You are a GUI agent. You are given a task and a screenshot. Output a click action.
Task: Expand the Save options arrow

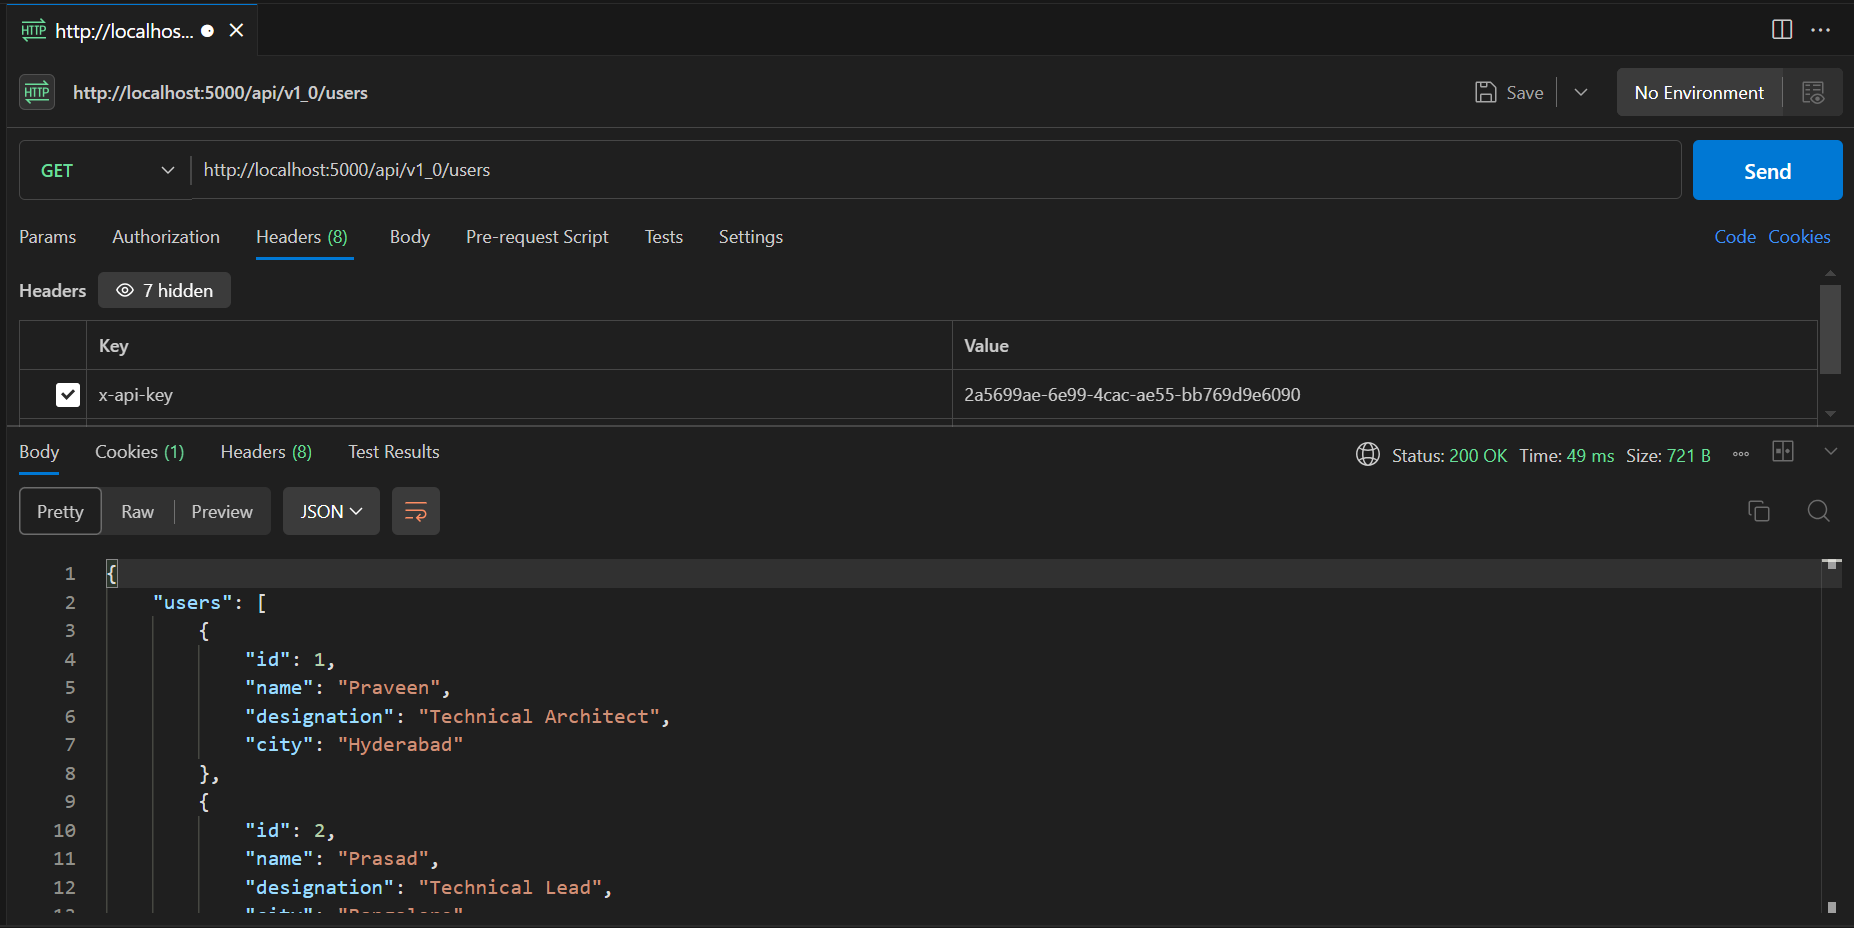pos(1581,93)
